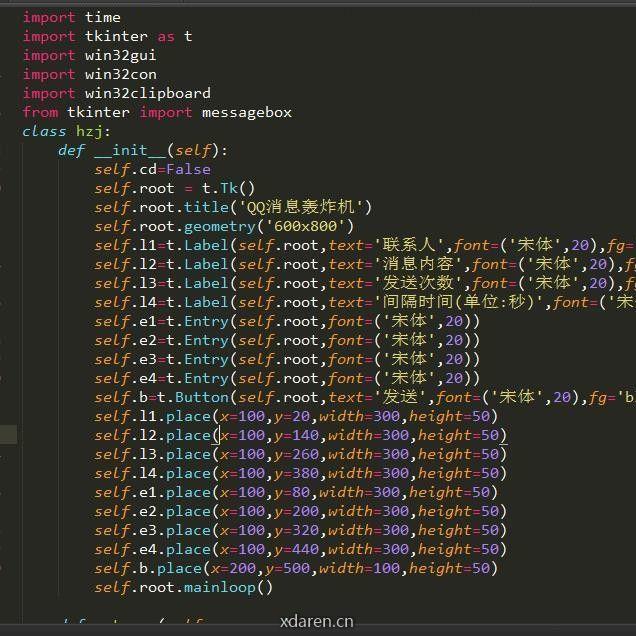Click the 'self.root.mainloop()' call
This screenshot has width=636, height=636.
pyautogui.click(x=183, y=587)
